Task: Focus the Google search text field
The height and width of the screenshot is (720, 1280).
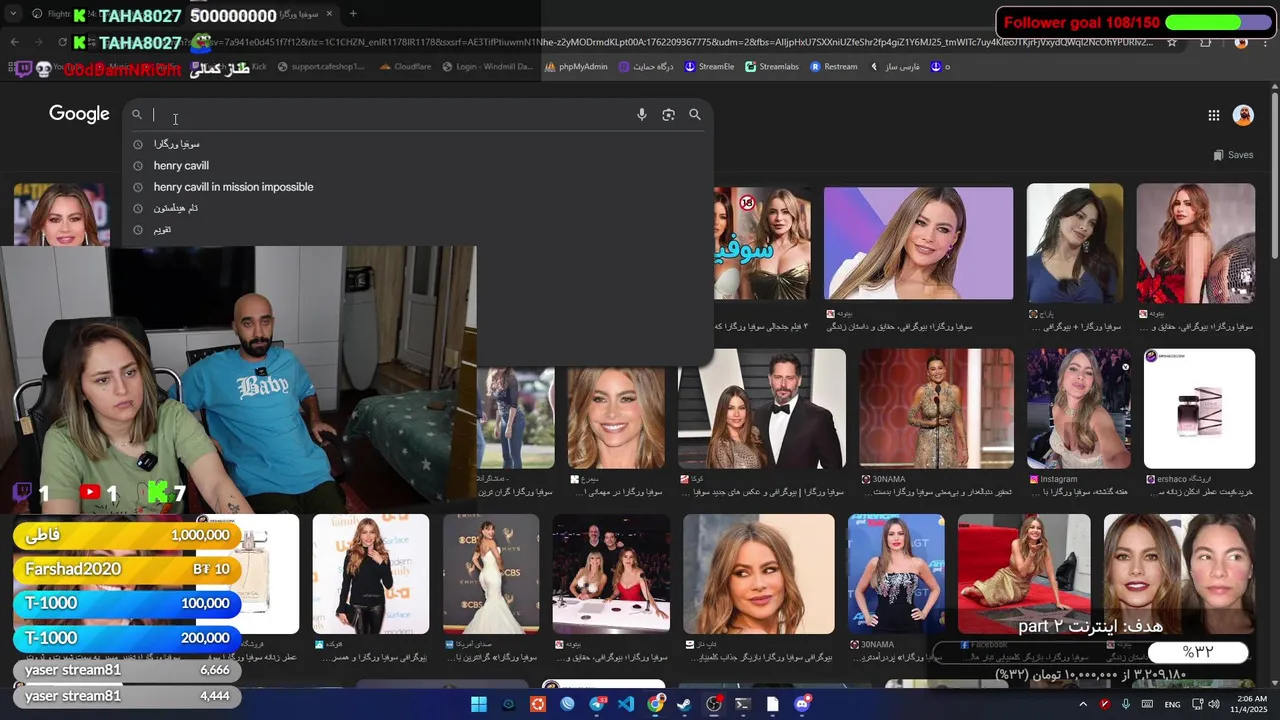Action: tap(390, 115)
